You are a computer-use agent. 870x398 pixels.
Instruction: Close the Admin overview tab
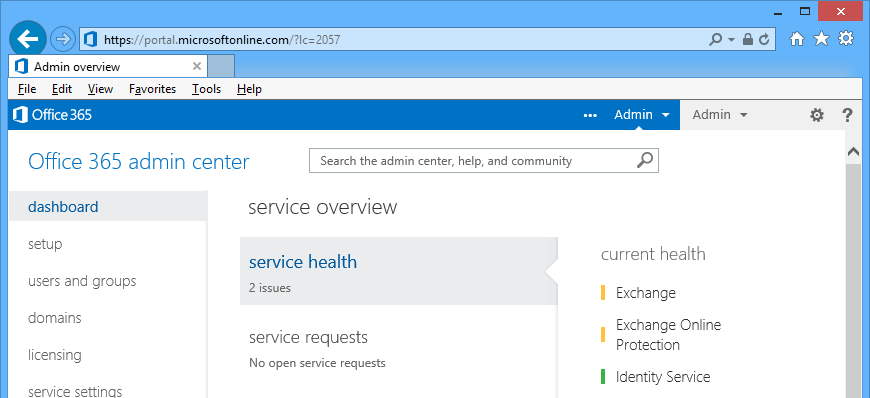coord(196,67)
